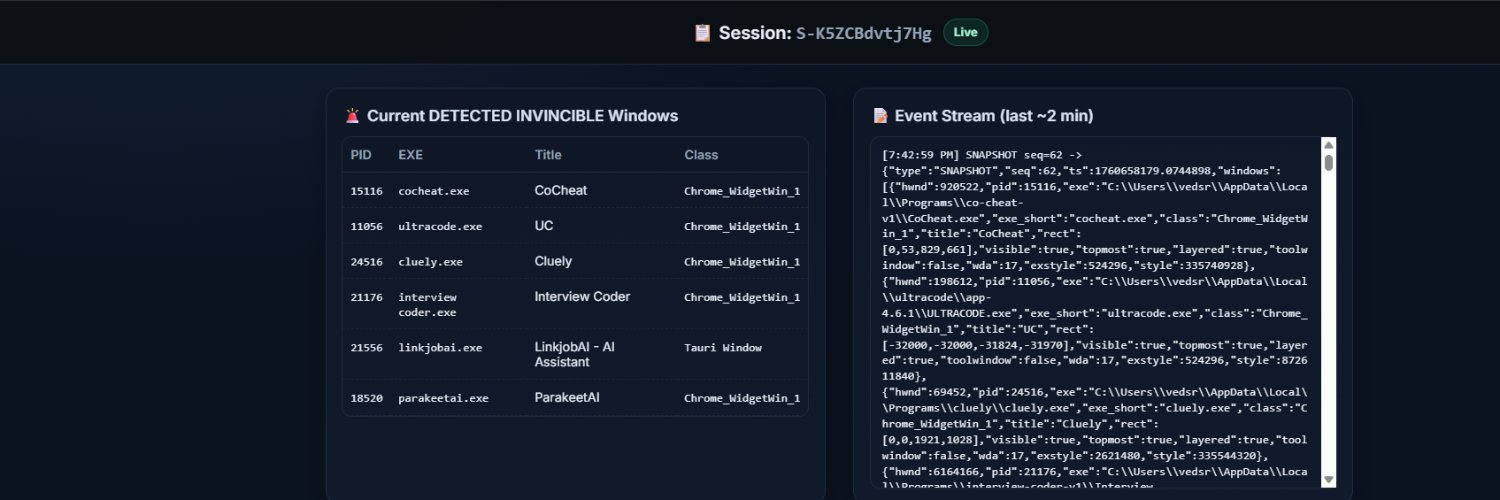Click the Event Stream scrollbar up arrow
The image size is (1500, 500).
[1328, 145]
